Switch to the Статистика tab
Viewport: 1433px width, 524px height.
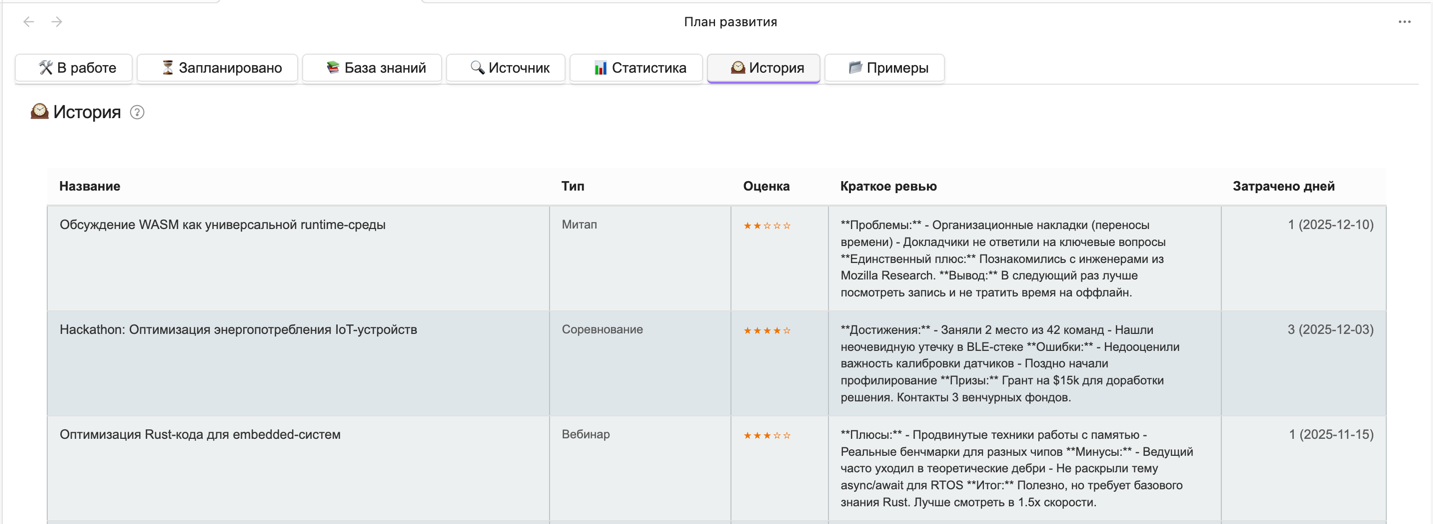pos(636,68)
